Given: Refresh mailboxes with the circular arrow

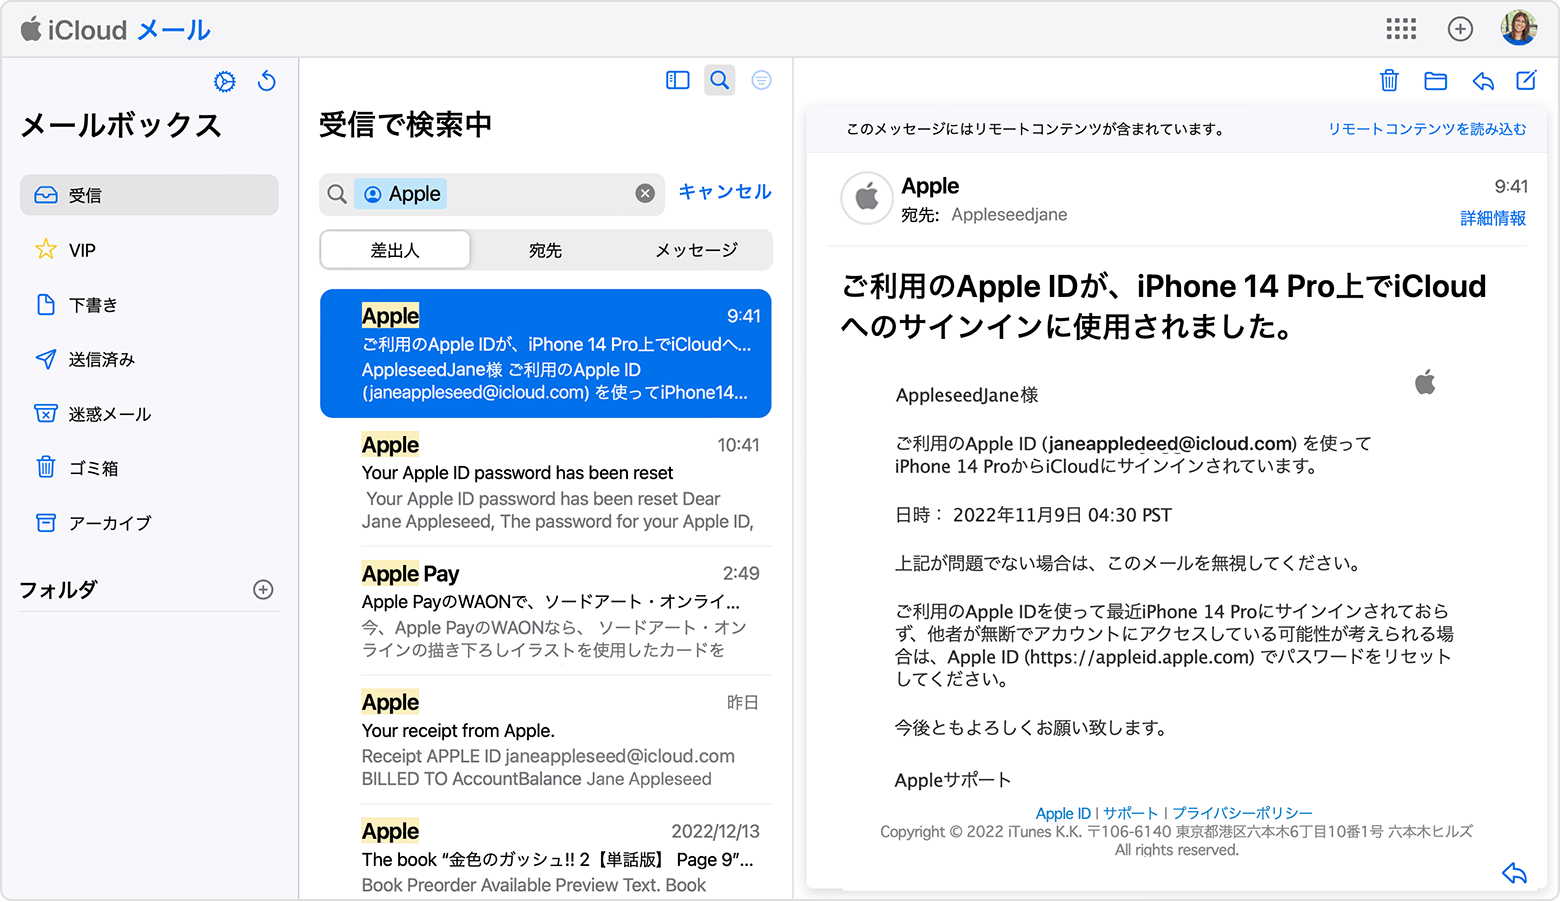Looking at the screenshot, I should tap(267, 81).
